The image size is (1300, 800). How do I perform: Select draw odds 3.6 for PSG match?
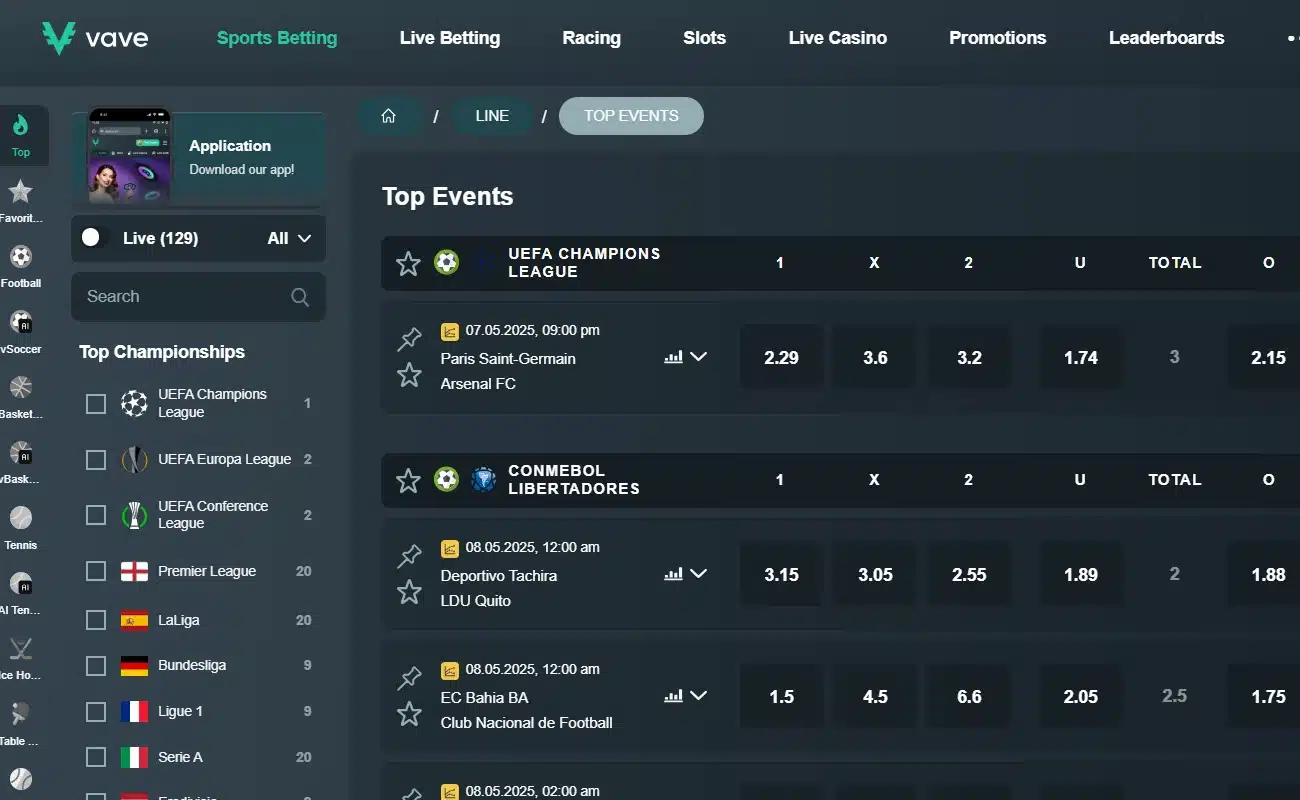click(875, 357)
